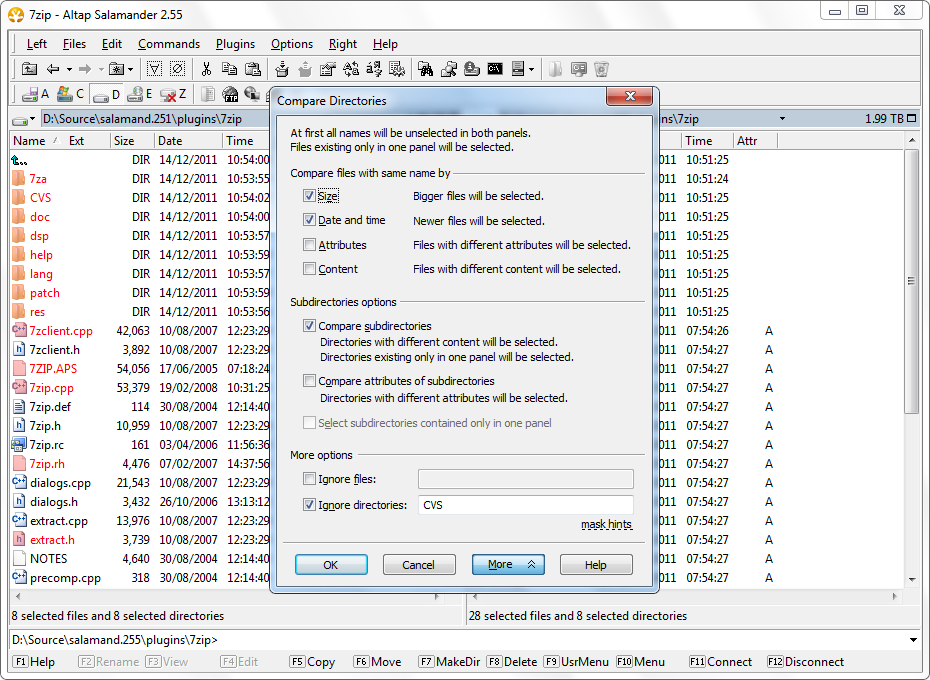The image size is (930, 680).
Task: Open the Back history dropdown arrow
Action: click(x=69, y=69)
